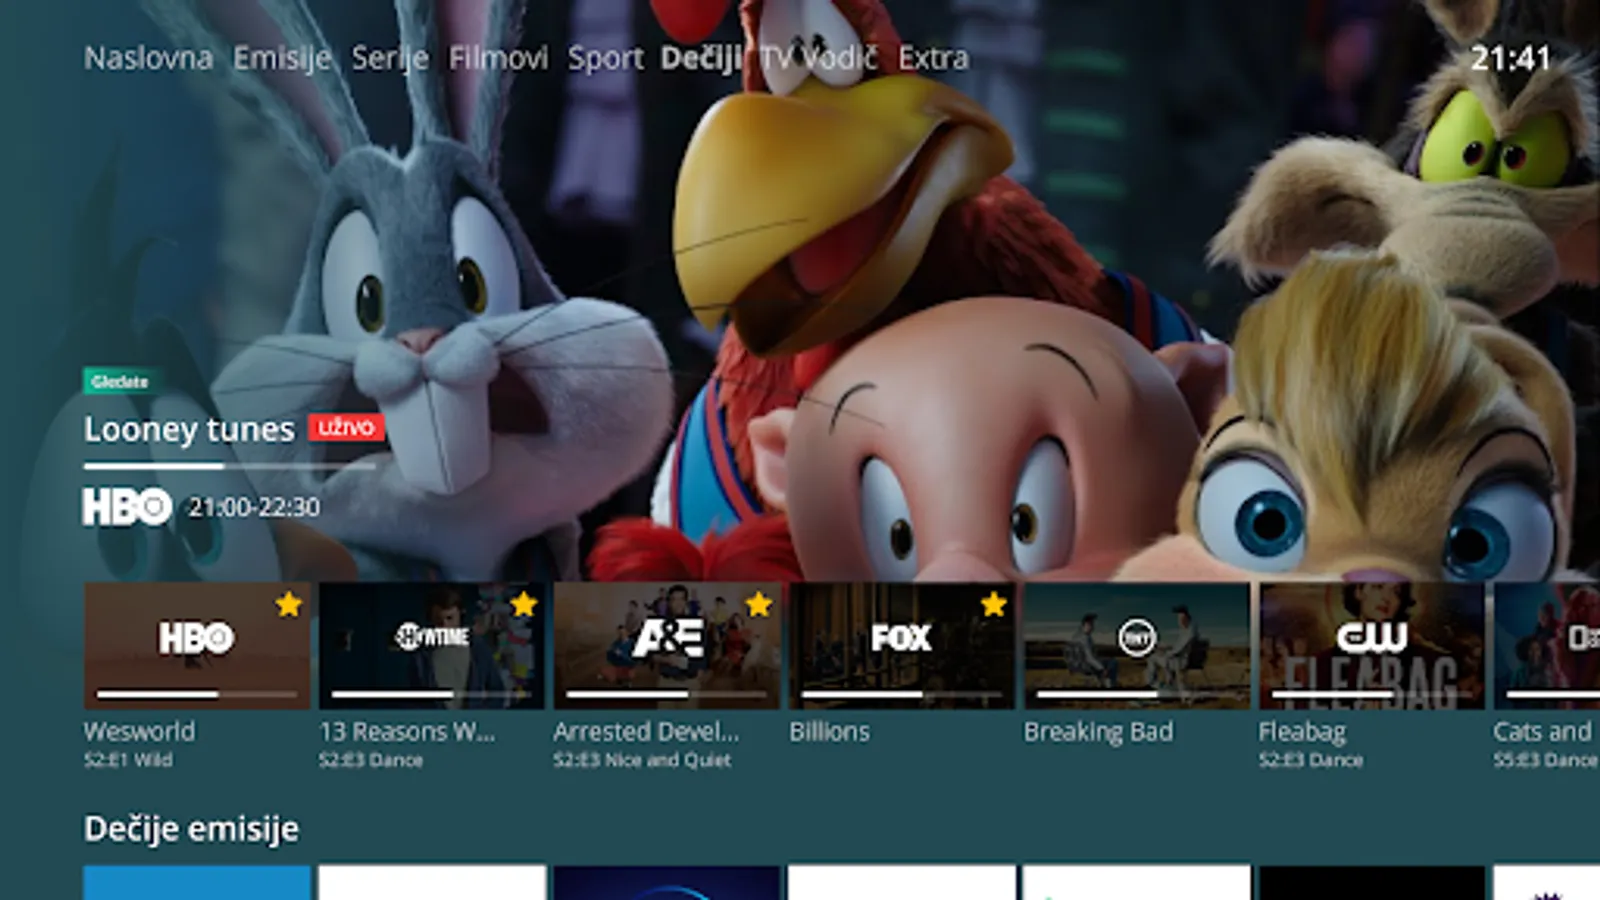Click the red UŽIVO live badge
The width and height of the screenshot is (1600, 900).
coord(346,428)
